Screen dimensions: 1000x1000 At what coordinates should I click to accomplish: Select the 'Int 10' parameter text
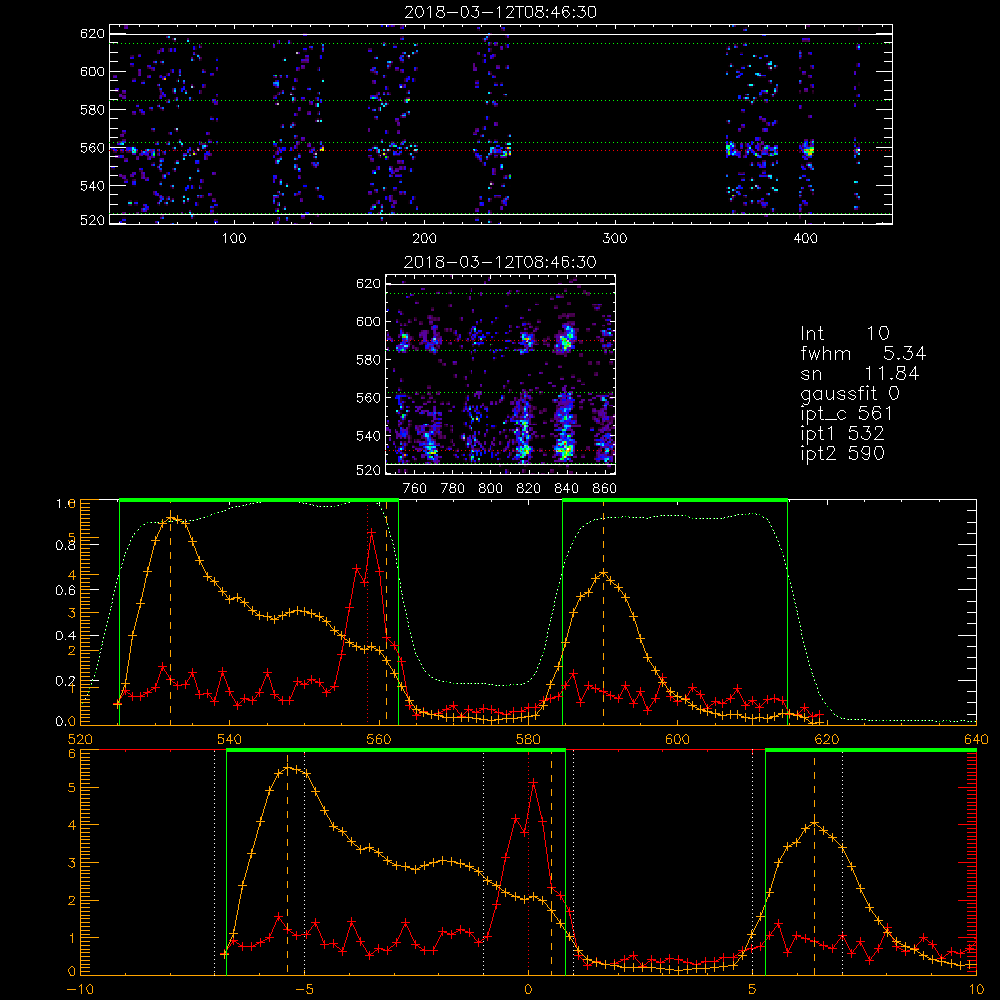click(845, 333)
